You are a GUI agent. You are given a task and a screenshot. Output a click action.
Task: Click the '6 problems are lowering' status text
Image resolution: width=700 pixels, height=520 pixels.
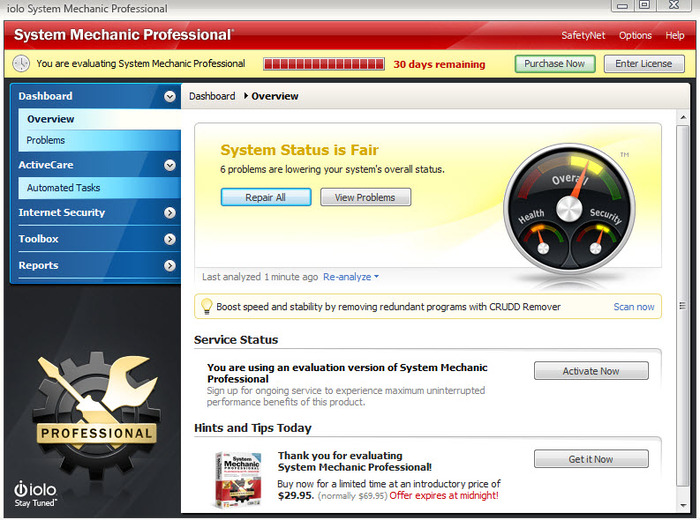pyautogui.click(x=332, y=170)
